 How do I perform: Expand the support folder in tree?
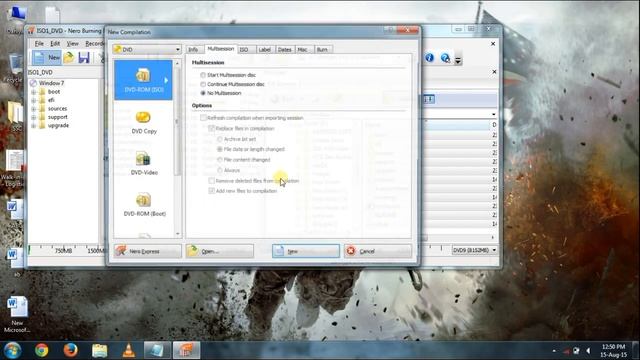[x=33, y=118]
